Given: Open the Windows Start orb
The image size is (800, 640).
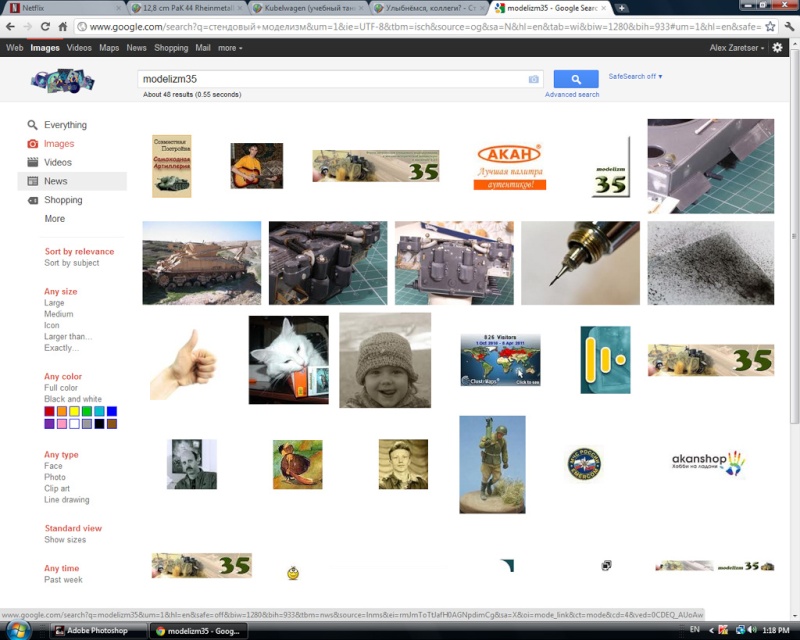Looking at the screenshot, I should click(x=18, y=630).
